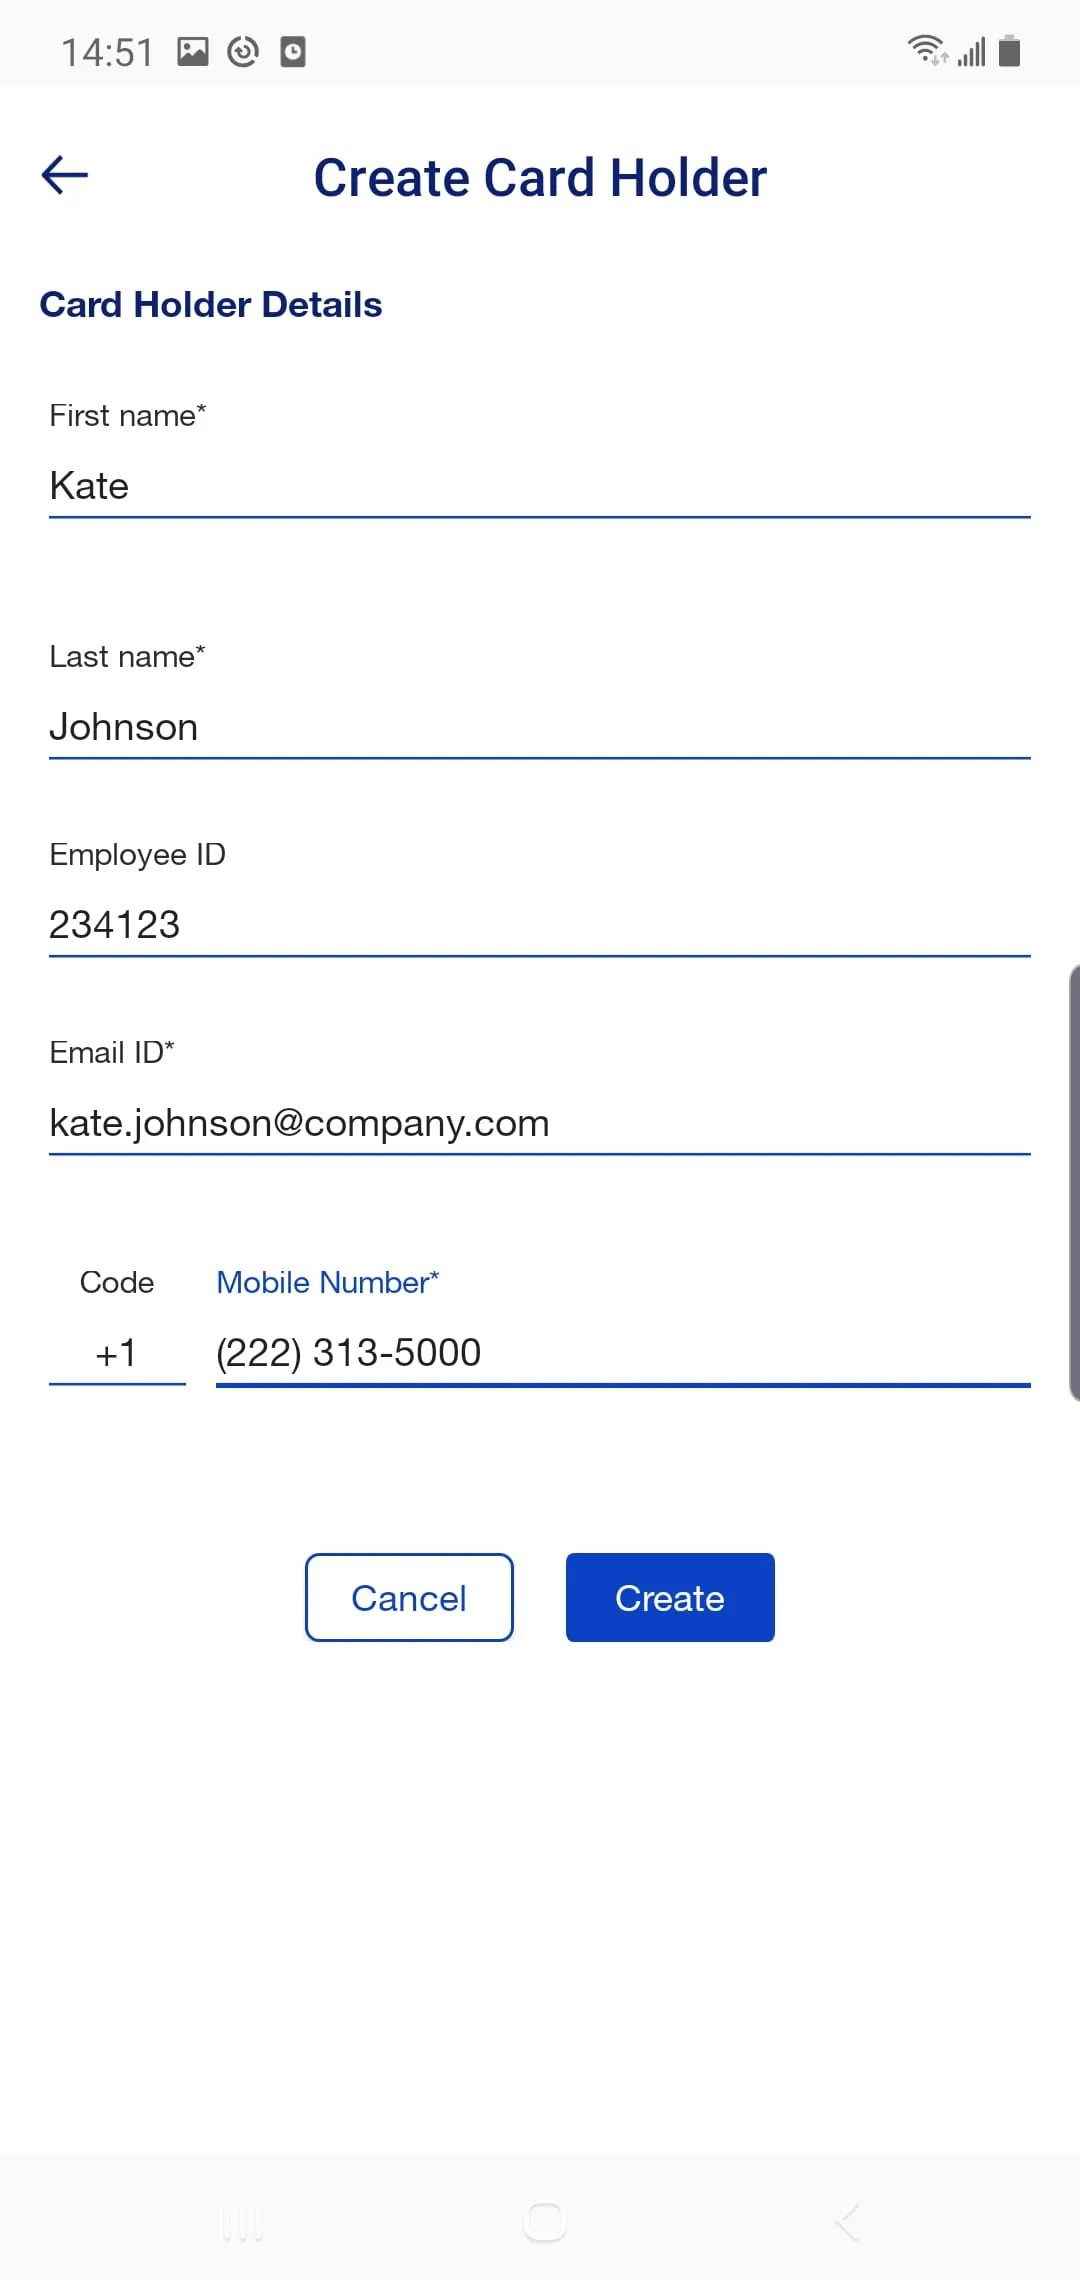Tap the Wi-Fi status icon

(926, 50)
